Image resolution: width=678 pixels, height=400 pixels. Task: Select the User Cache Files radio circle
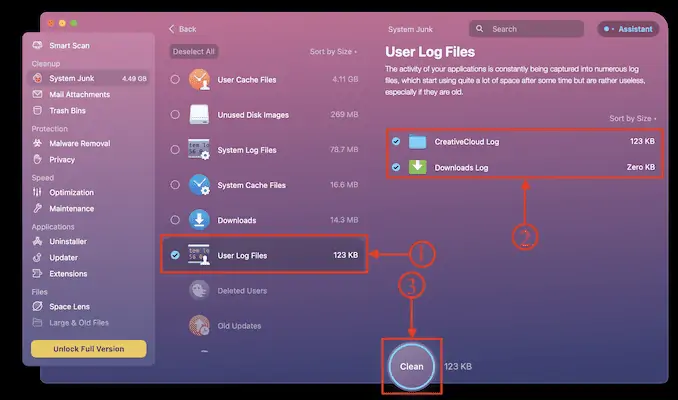click(x=176, y=79)
